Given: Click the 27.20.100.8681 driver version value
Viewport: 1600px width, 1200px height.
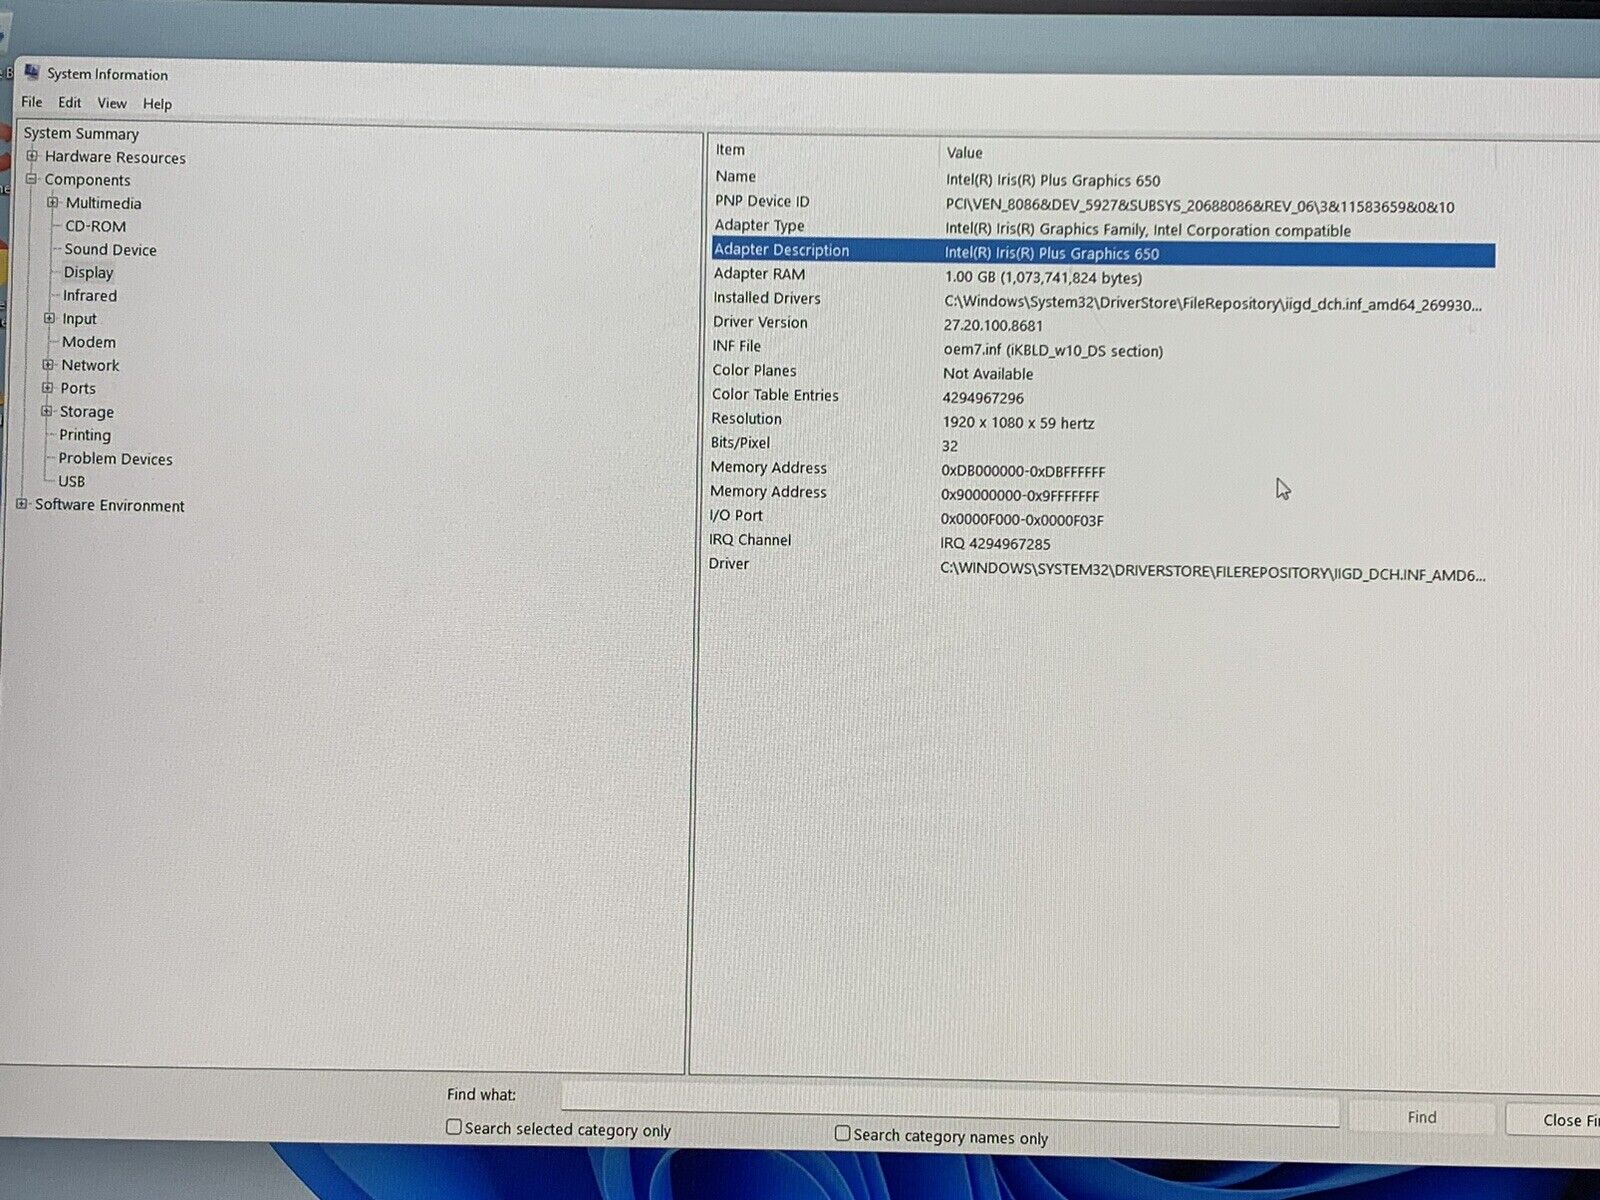Looking at the screenshot, I should tap(993, 325).
